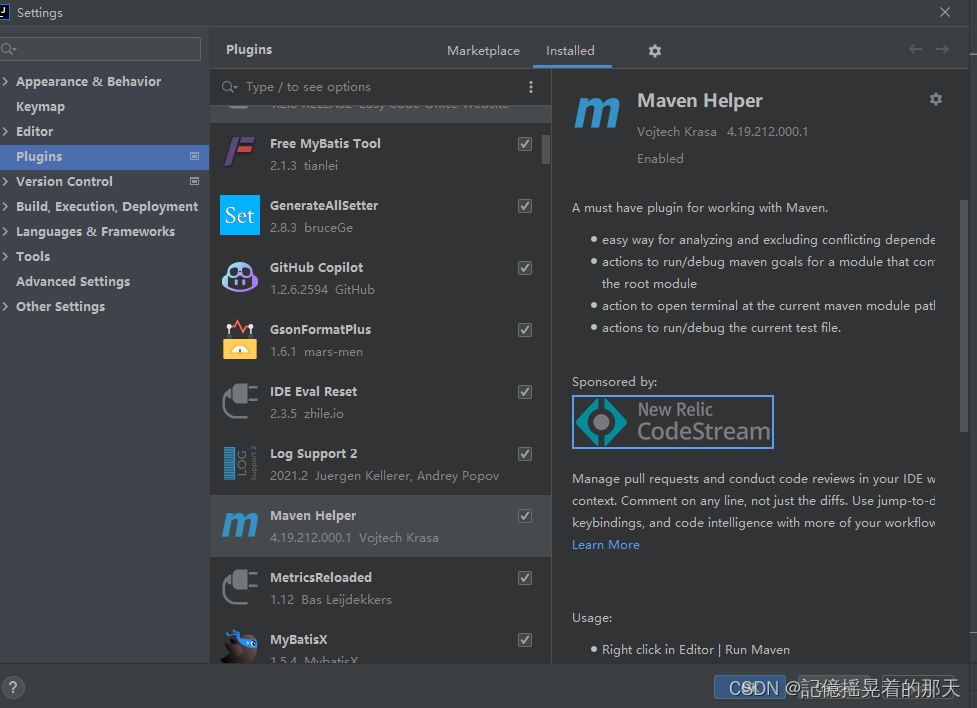Image resolution: width=977 pixels, height=708 pixels.
Task: Click the forward navigation arrow
Action: [942, 49]
